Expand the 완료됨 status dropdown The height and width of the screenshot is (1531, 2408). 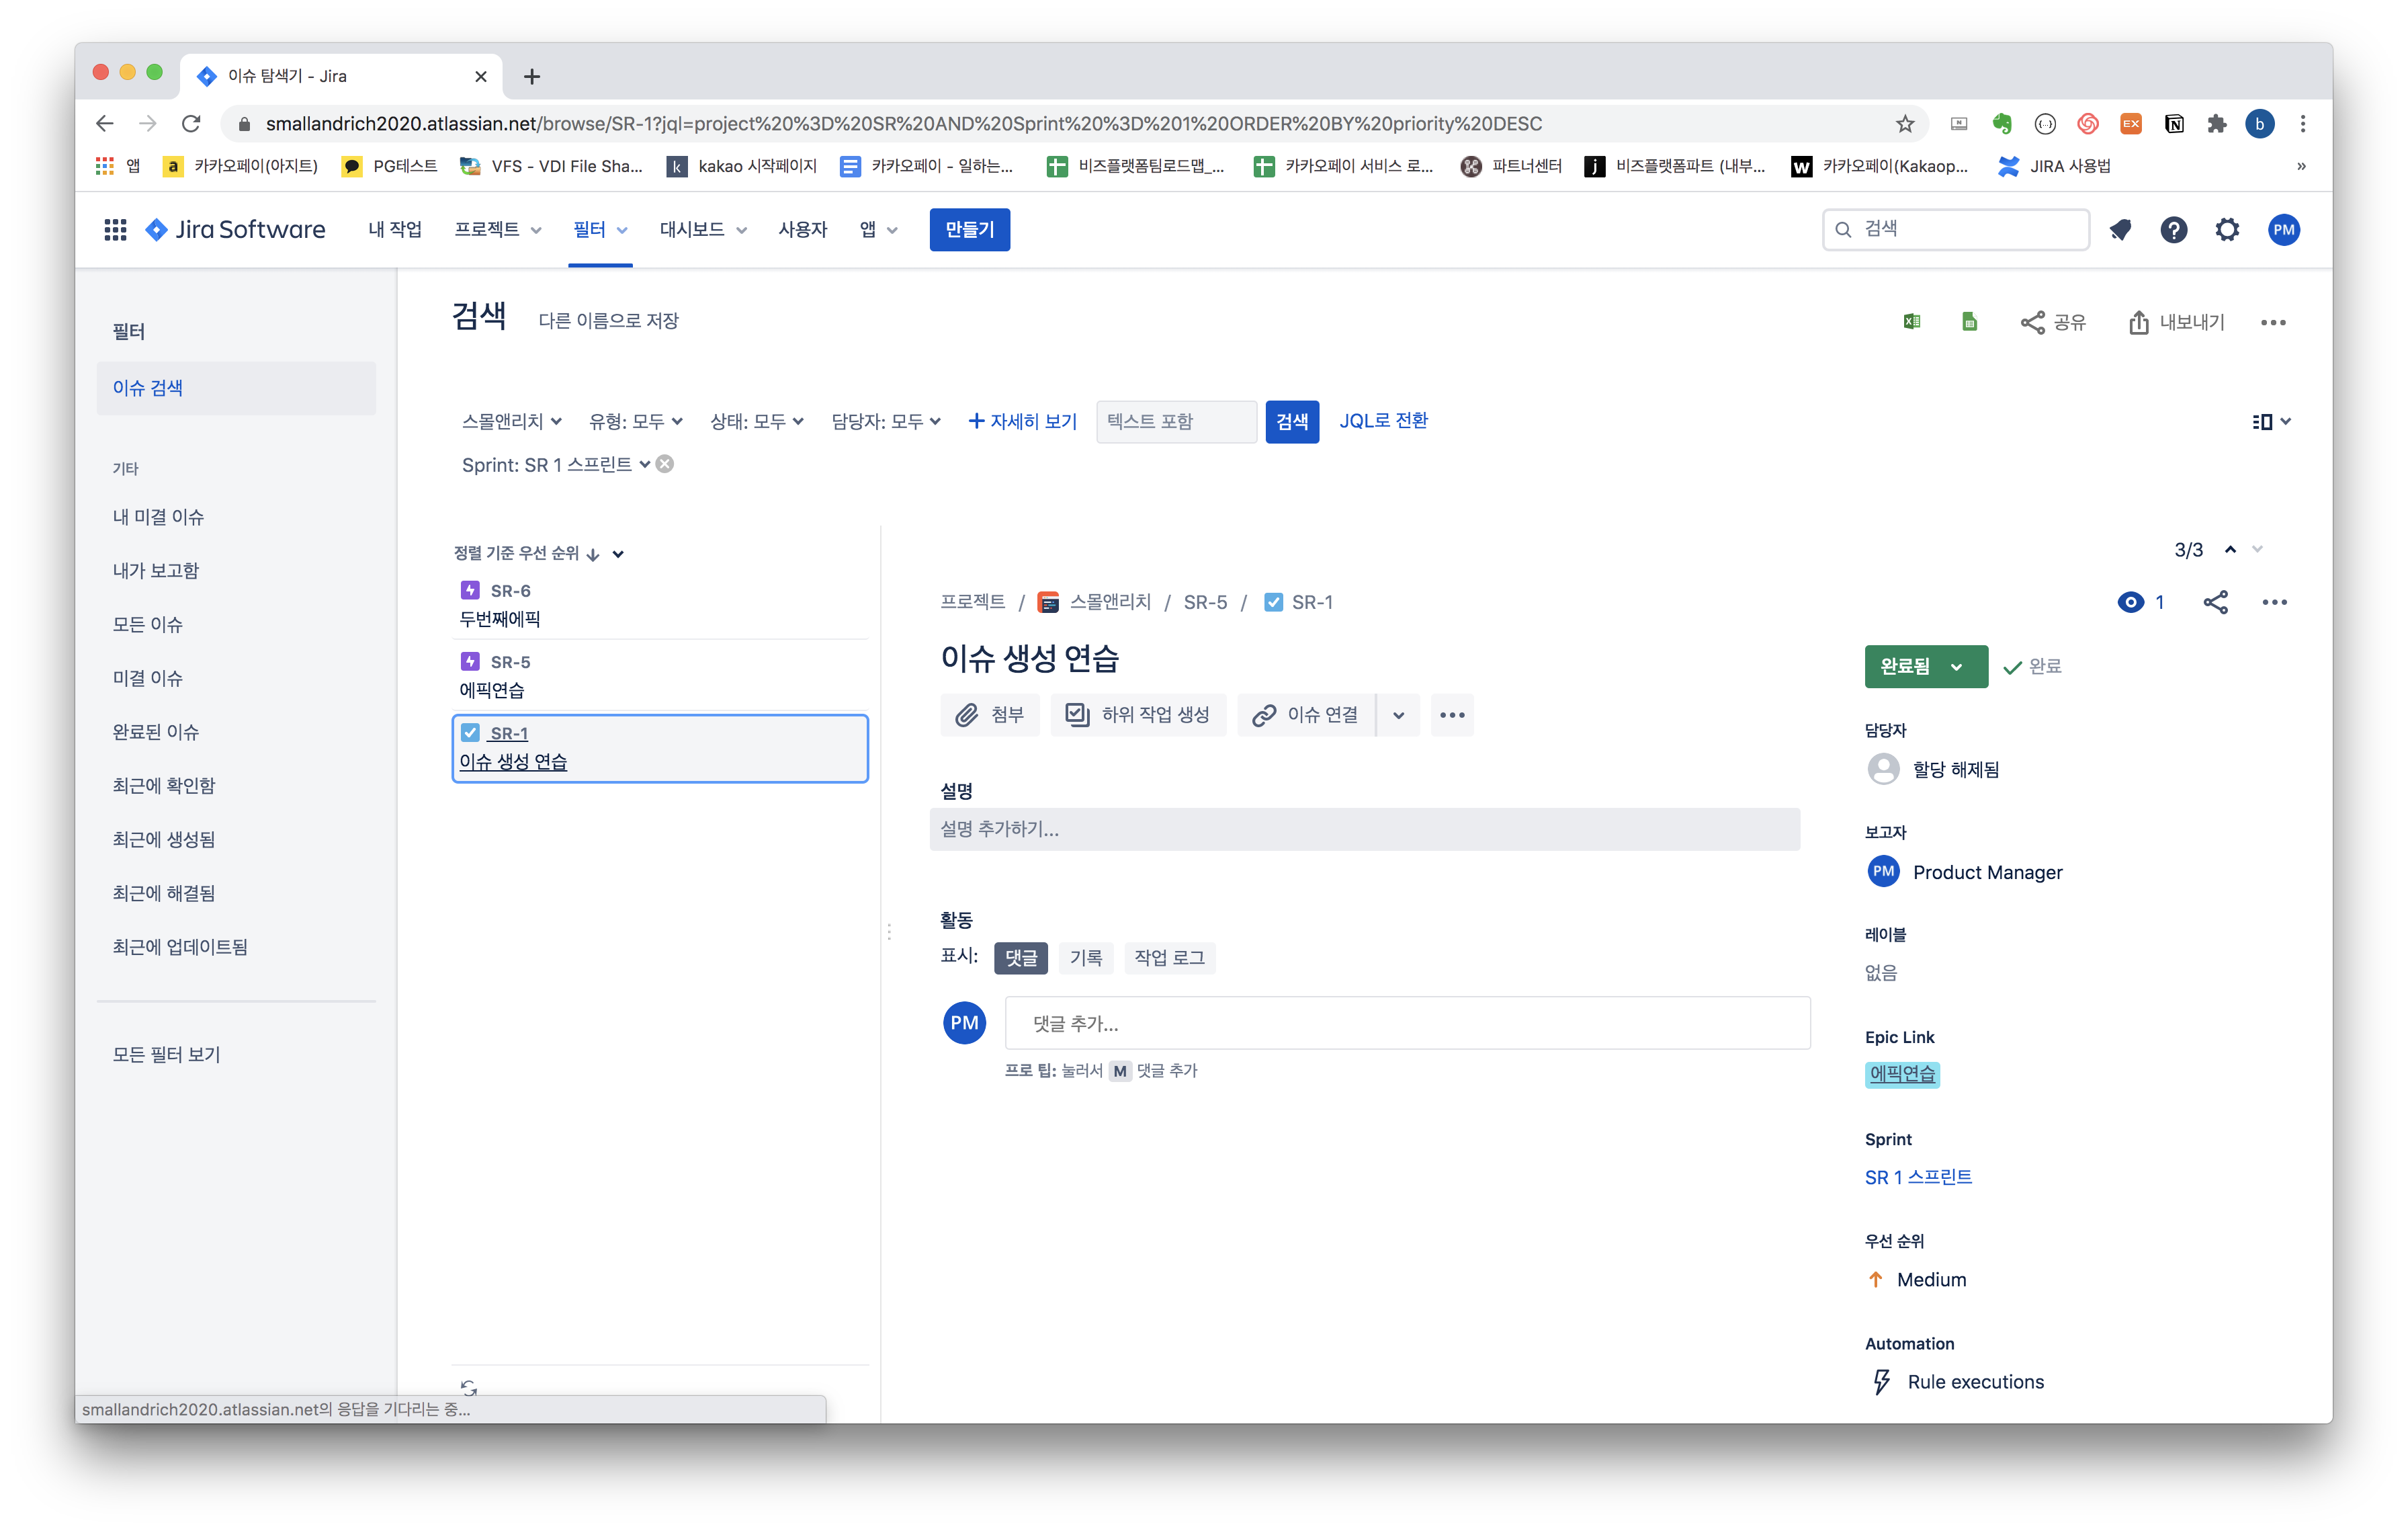click(1925, 667)
